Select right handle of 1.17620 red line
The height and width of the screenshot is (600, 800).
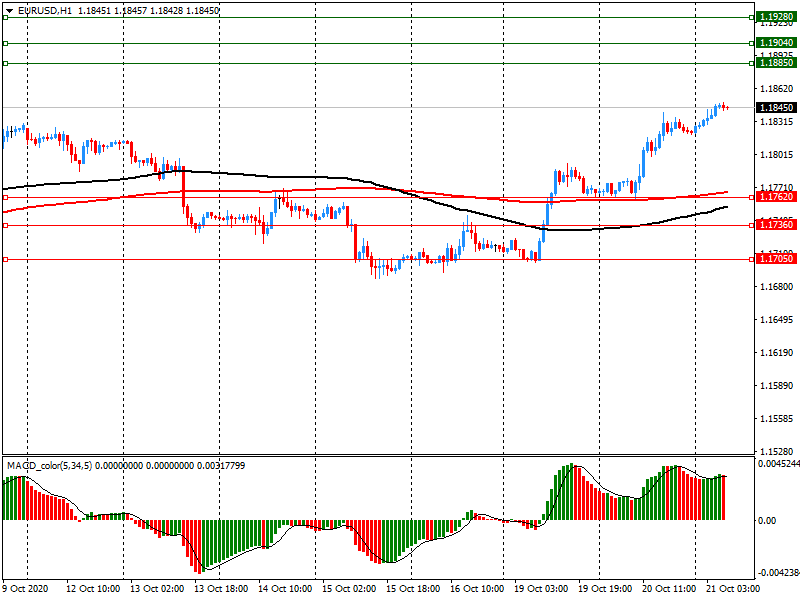[x=752, y=197]
